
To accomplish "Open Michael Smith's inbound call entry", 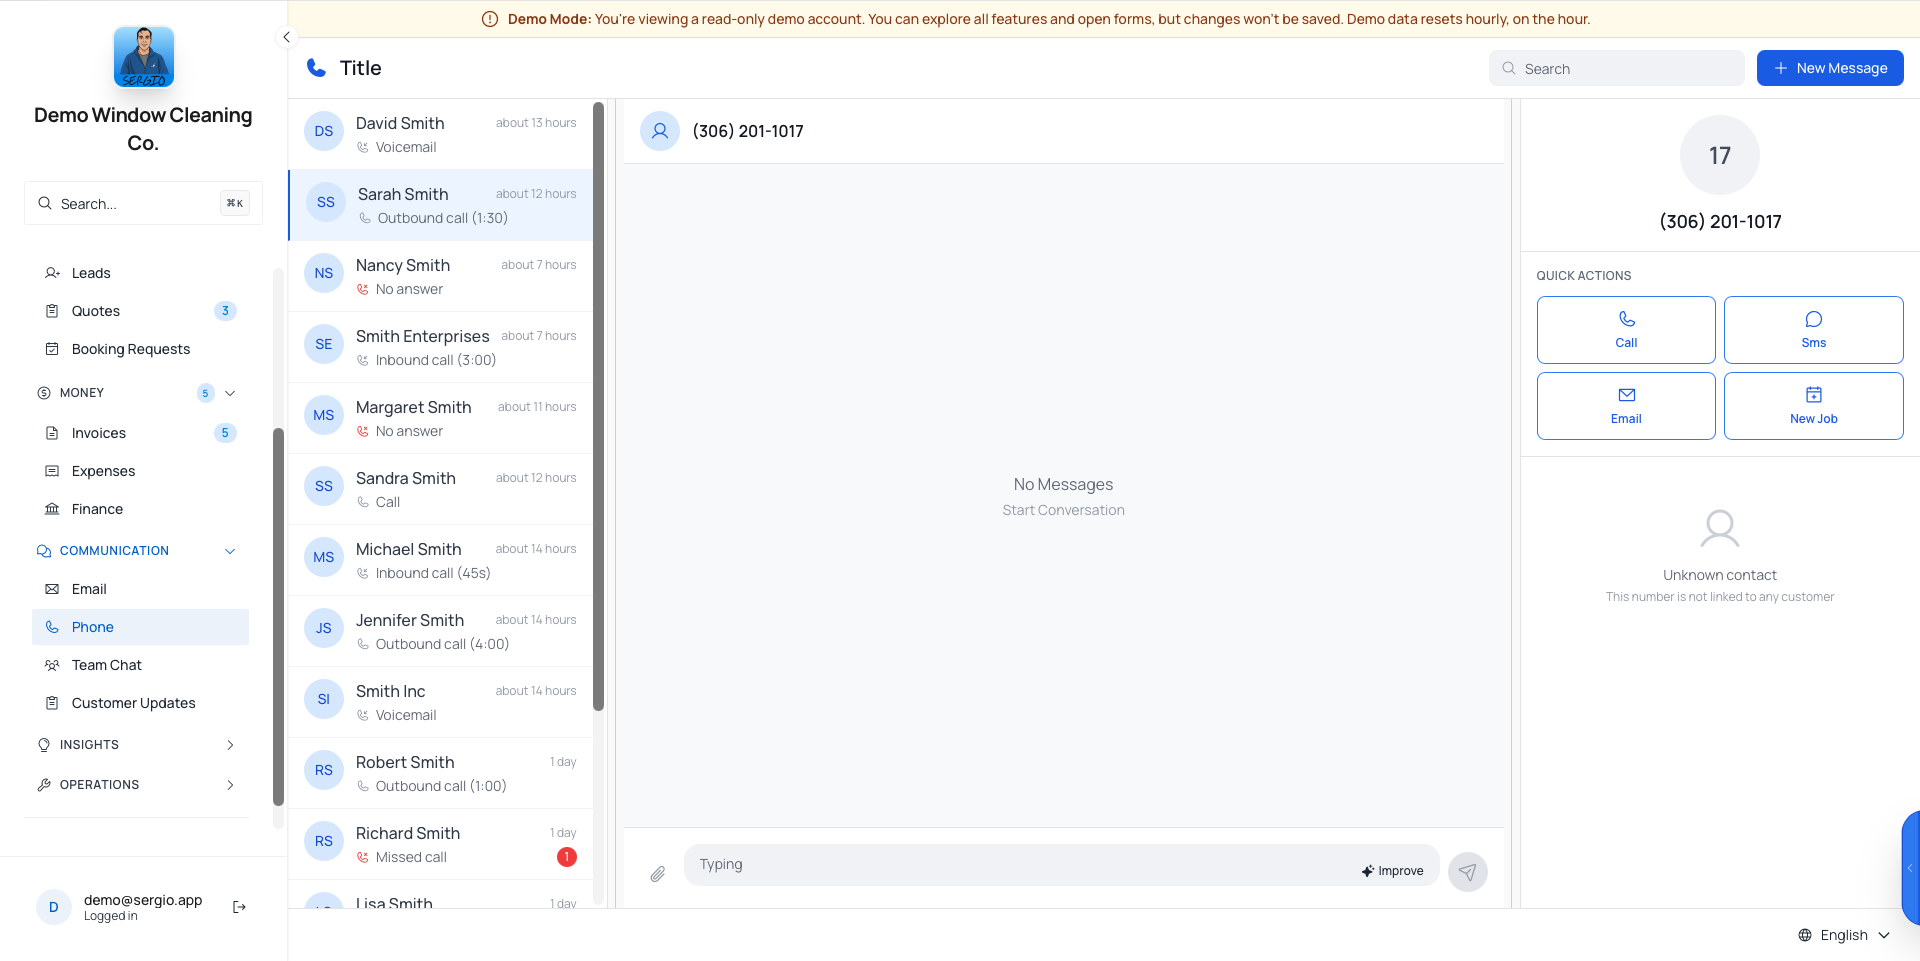I will 440,560.
